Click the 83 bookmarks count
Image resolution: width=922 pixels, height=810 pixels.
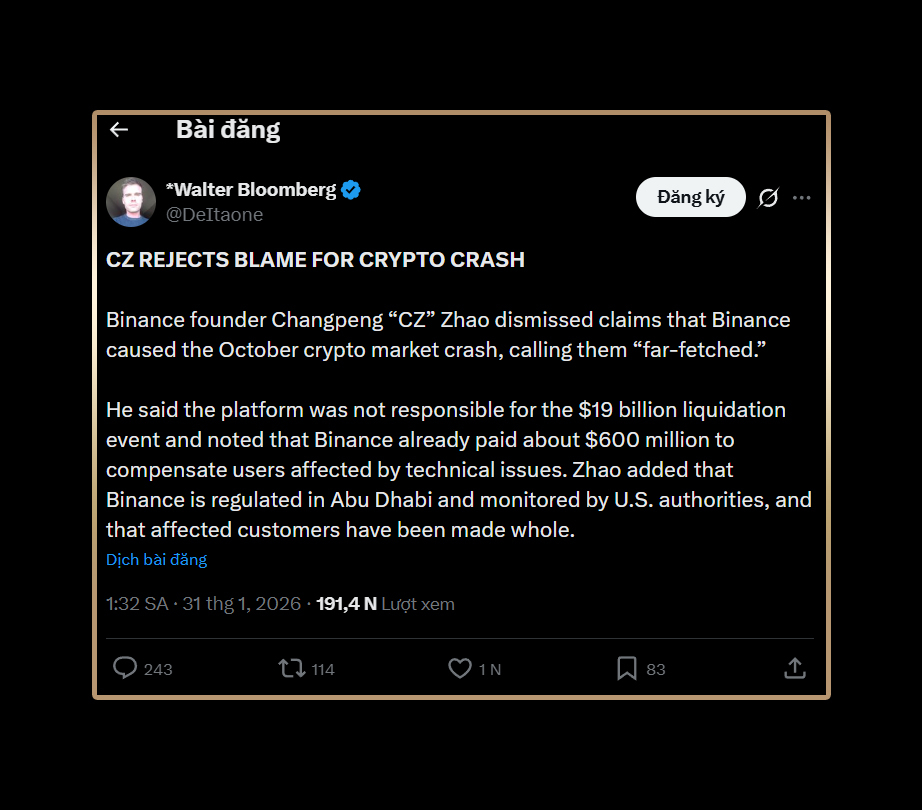pos(656,669)
